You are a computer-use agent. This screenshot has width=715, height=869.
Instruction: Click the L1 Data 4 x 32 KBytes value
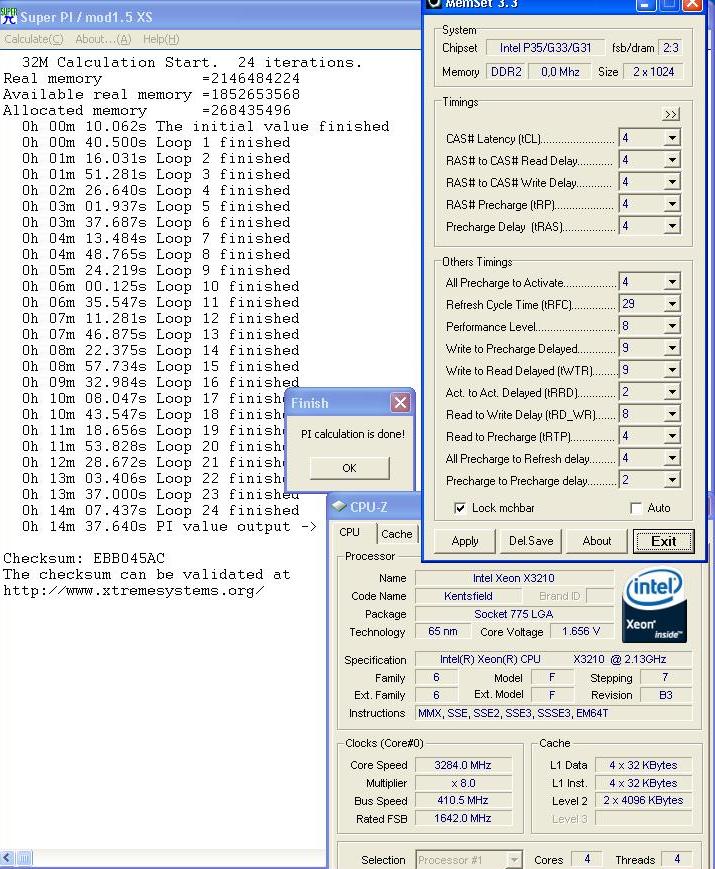[x=643, y=765]
